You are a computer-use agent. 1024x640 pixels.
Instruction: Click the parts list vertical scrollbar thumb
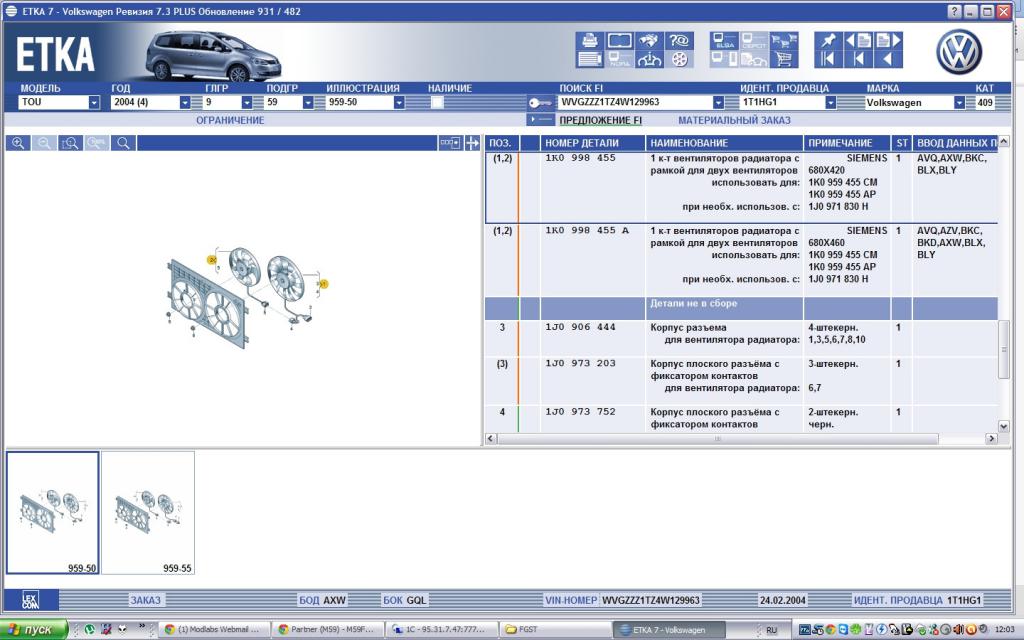coord(1004,349)
